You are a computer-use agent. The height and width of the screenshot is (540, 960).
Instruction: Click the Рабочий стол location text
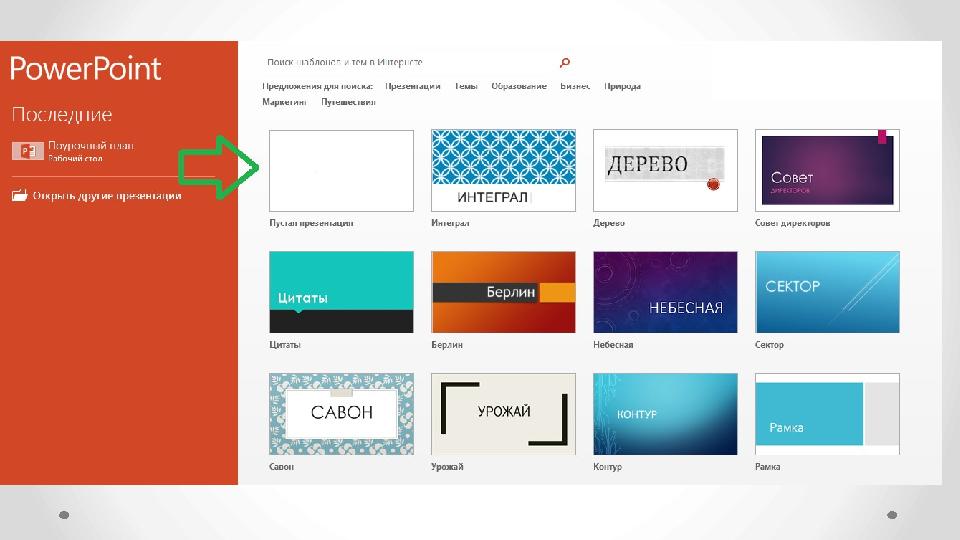75,158
